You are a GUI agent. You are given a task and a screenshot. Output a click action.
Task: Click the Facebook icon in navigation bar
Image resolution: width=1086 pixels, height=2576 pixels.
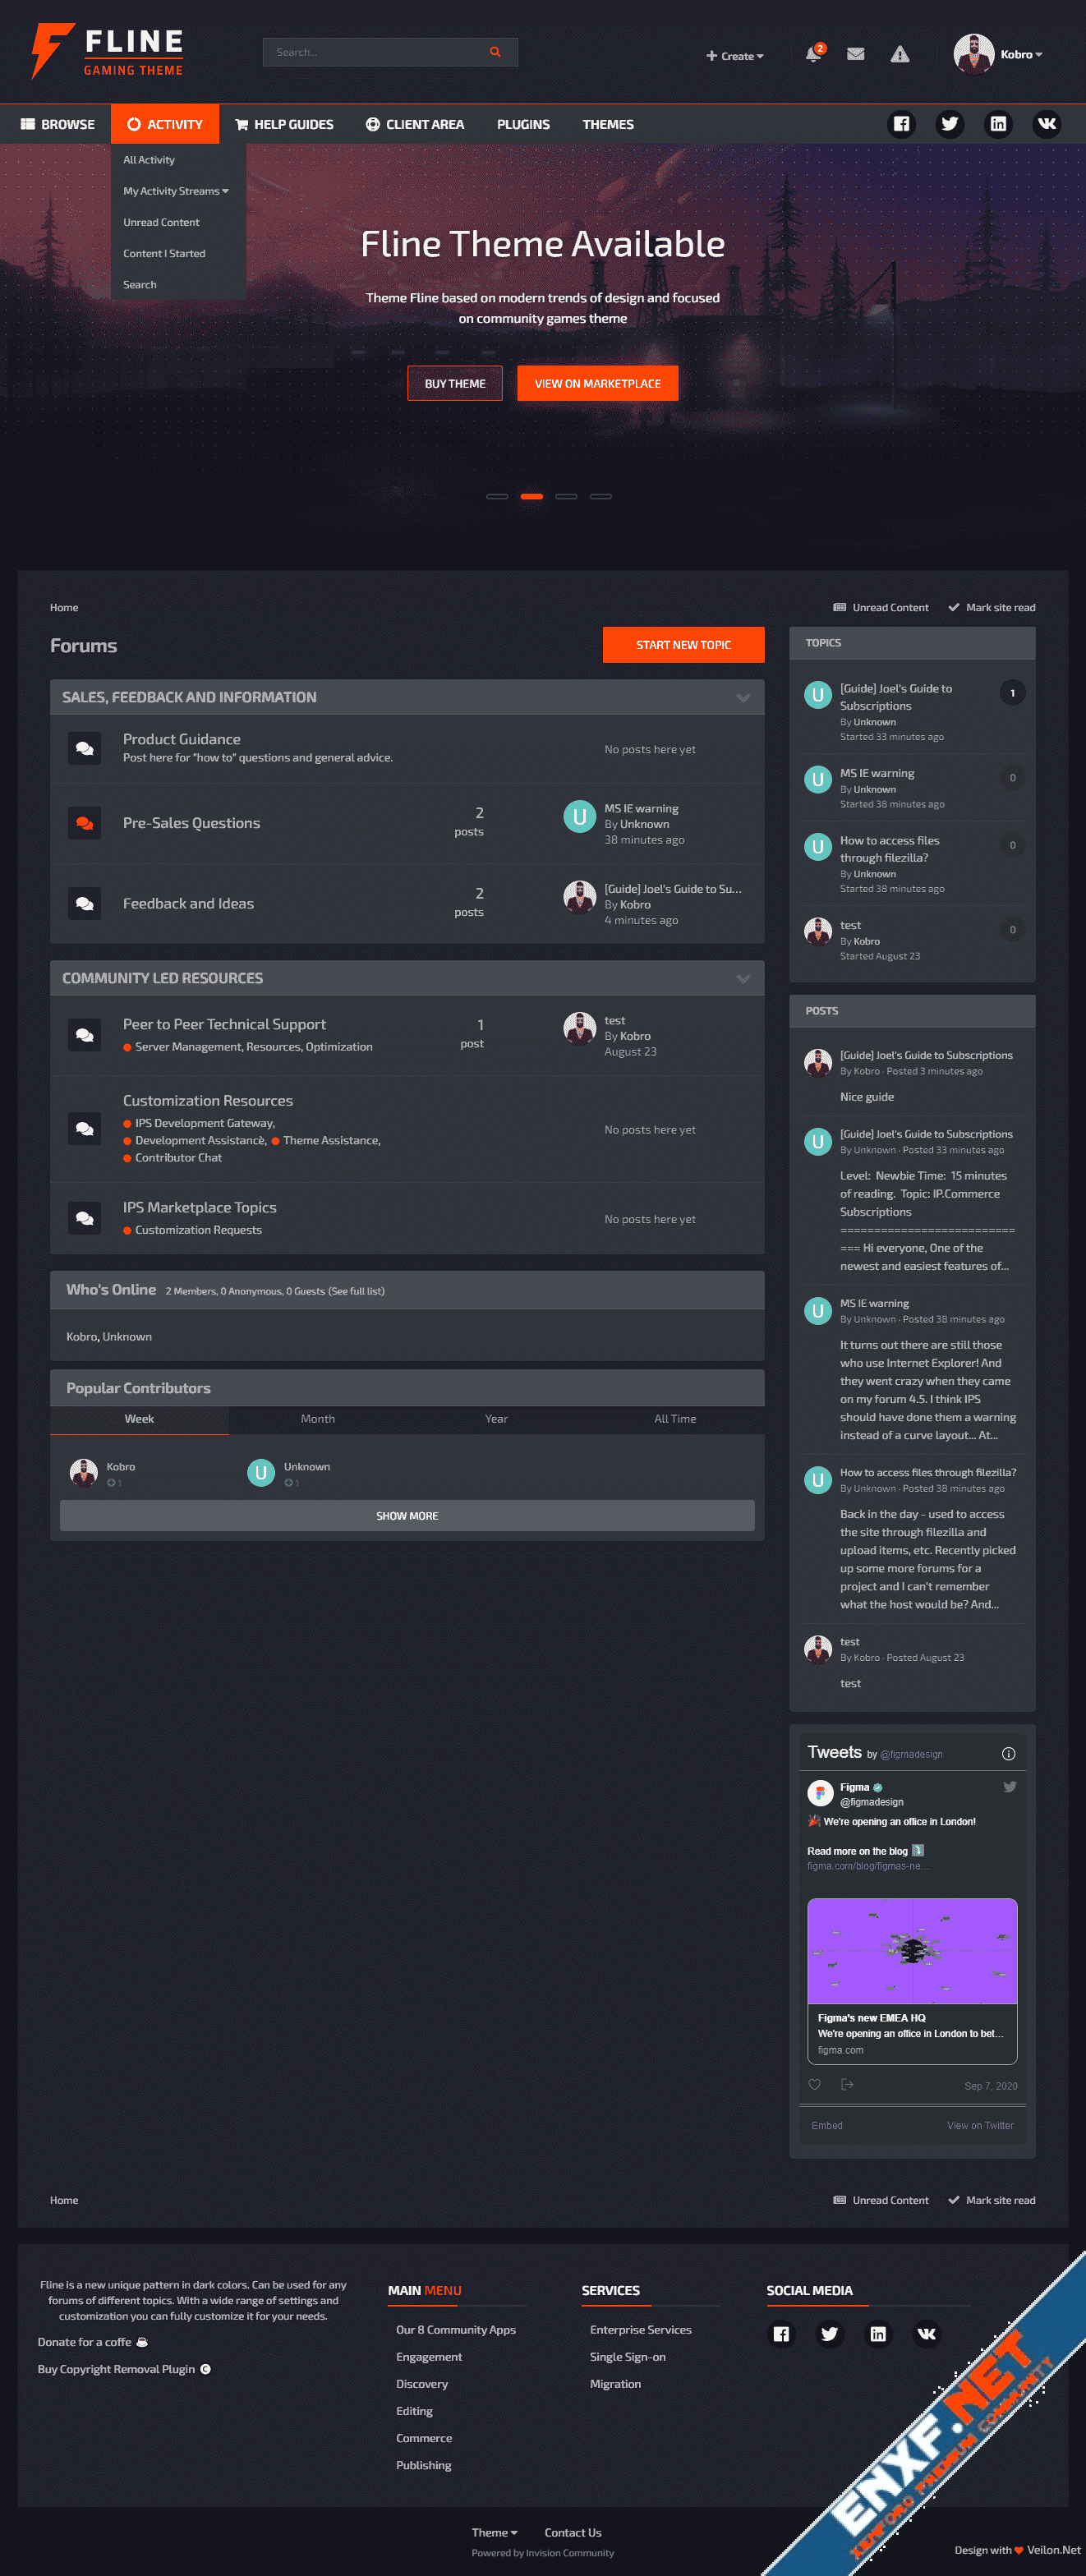pyautogui.click(x=901, y=124)
